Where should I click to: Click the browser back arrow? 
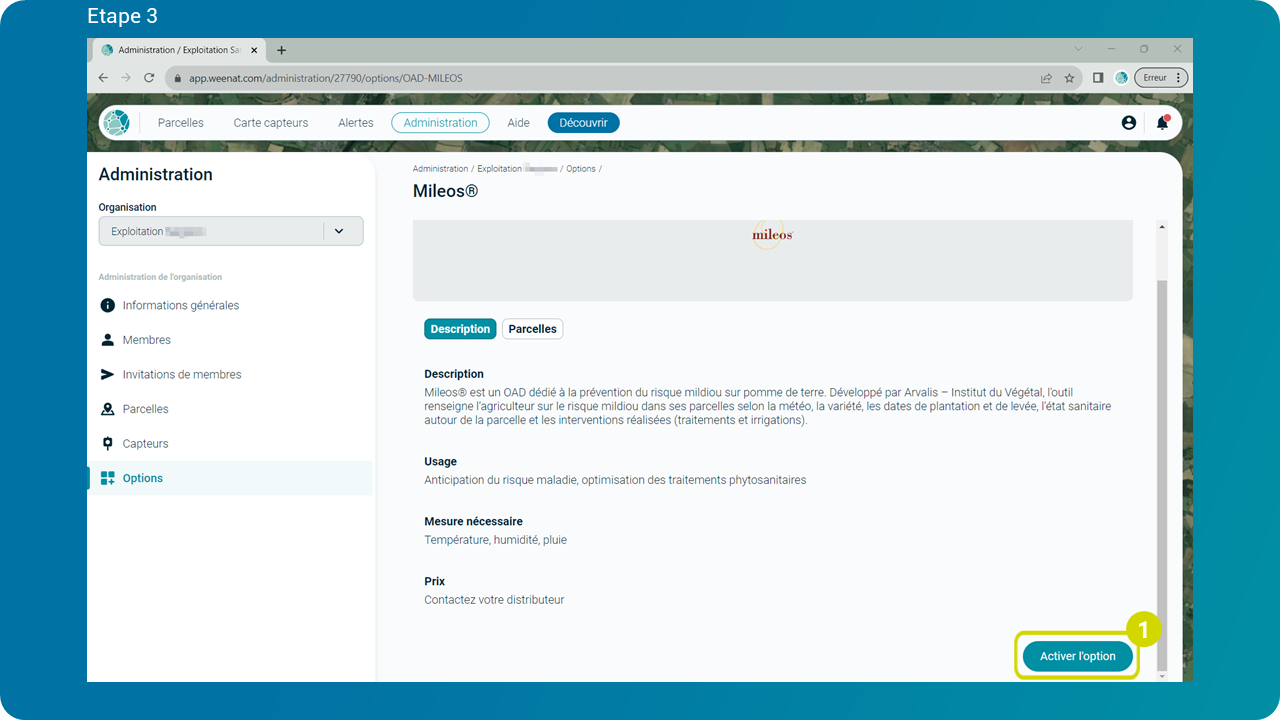click(103, 78)
